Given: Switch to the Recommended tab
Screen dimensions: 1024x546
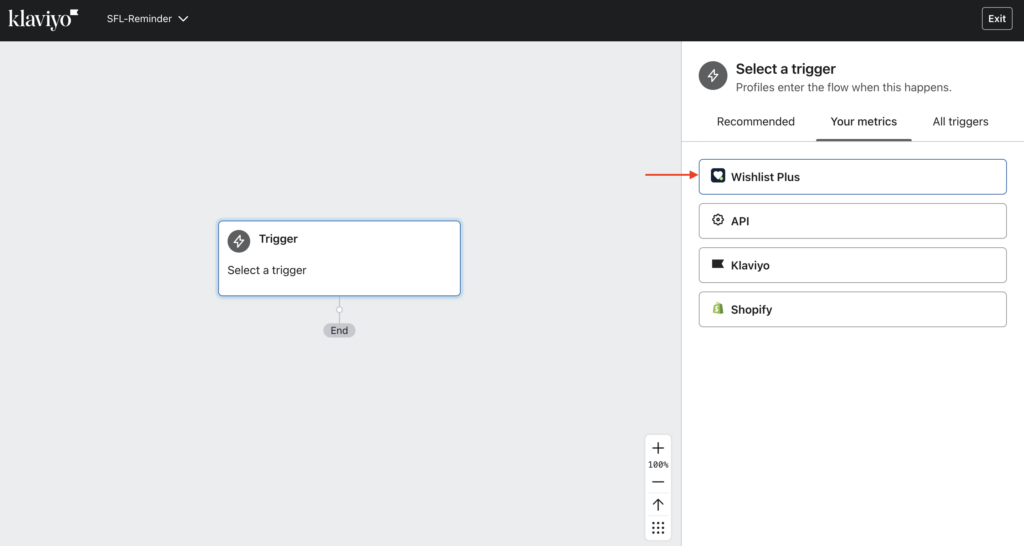Looking at the screenshot, I should (x=756, y=121).
